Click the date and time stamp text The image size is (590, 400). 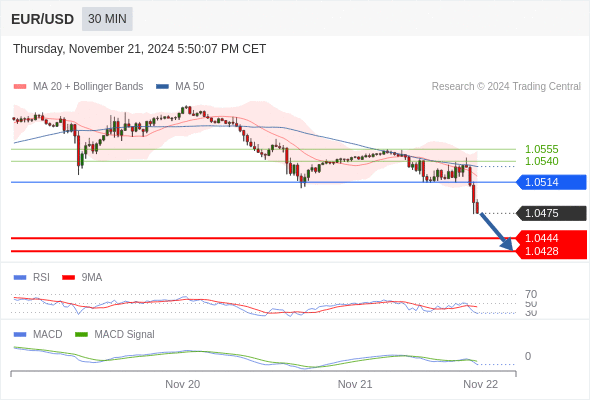[x=140, y=49]
